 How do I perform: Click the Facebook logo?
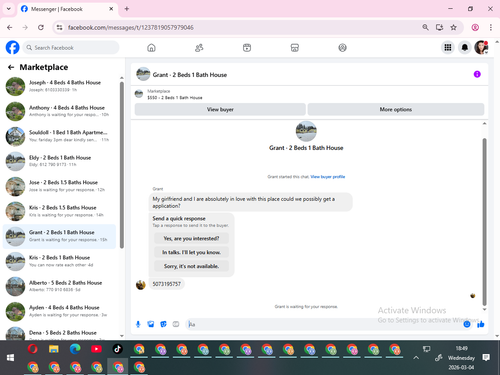click(12, 48)
